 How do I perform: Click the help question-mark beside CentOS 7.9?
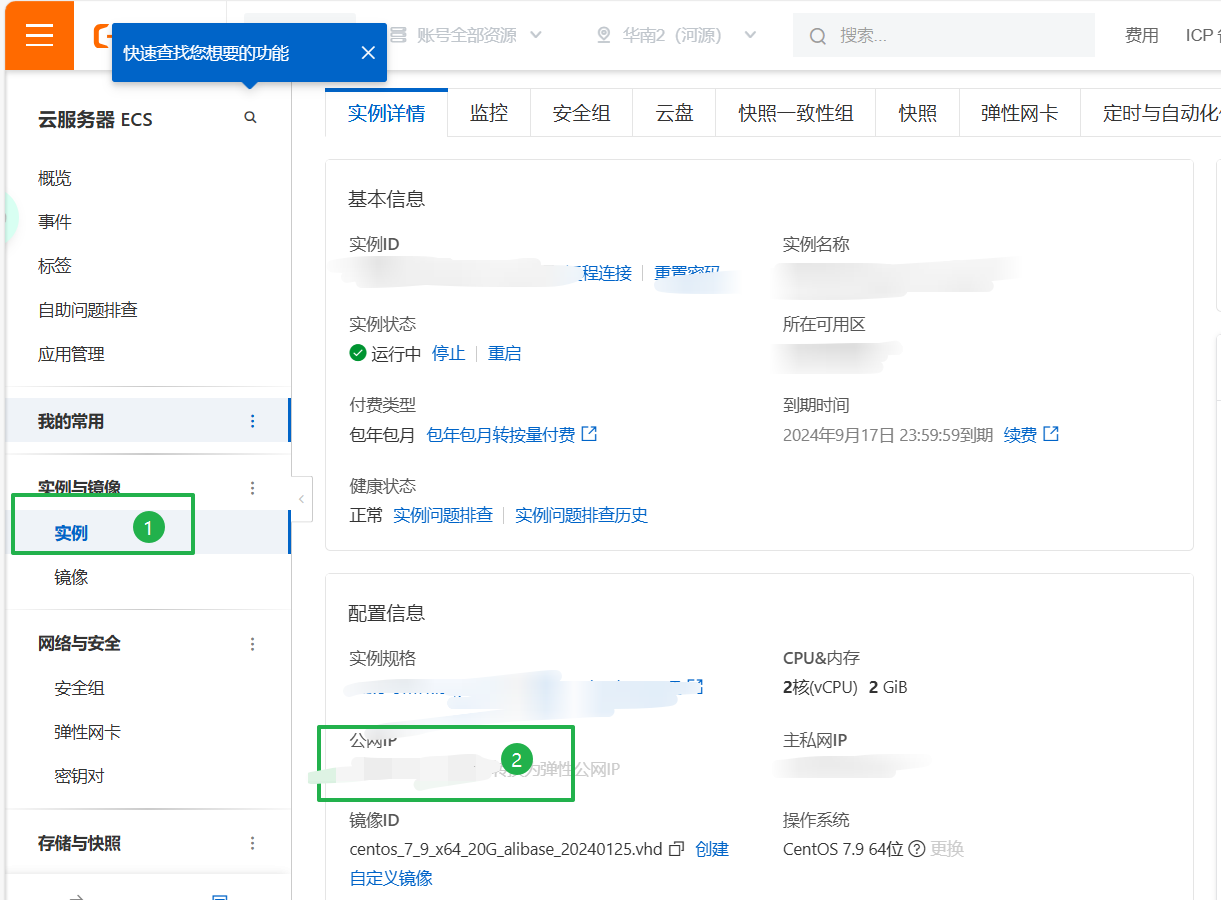click(915, 849)
